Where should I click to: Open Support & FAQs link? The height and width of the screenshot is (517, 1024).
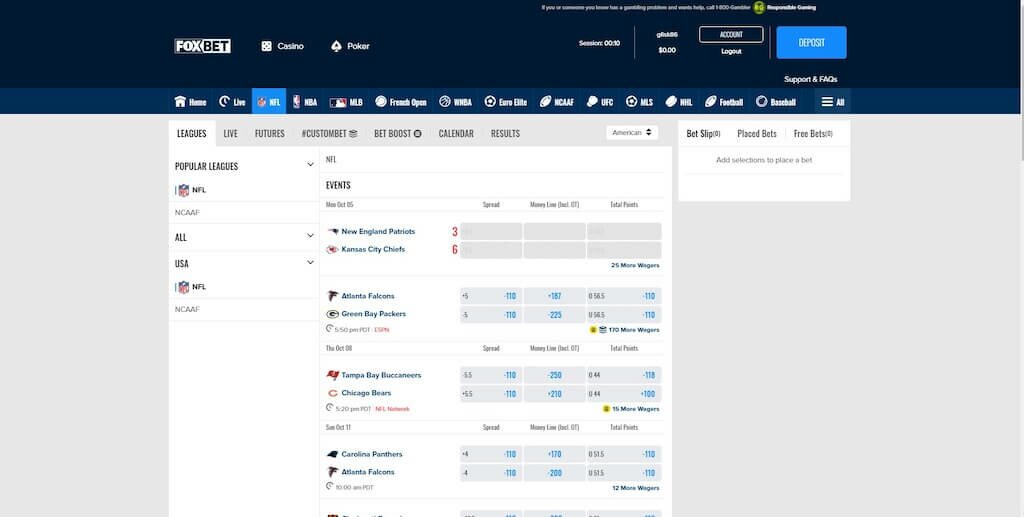(810, 79)
